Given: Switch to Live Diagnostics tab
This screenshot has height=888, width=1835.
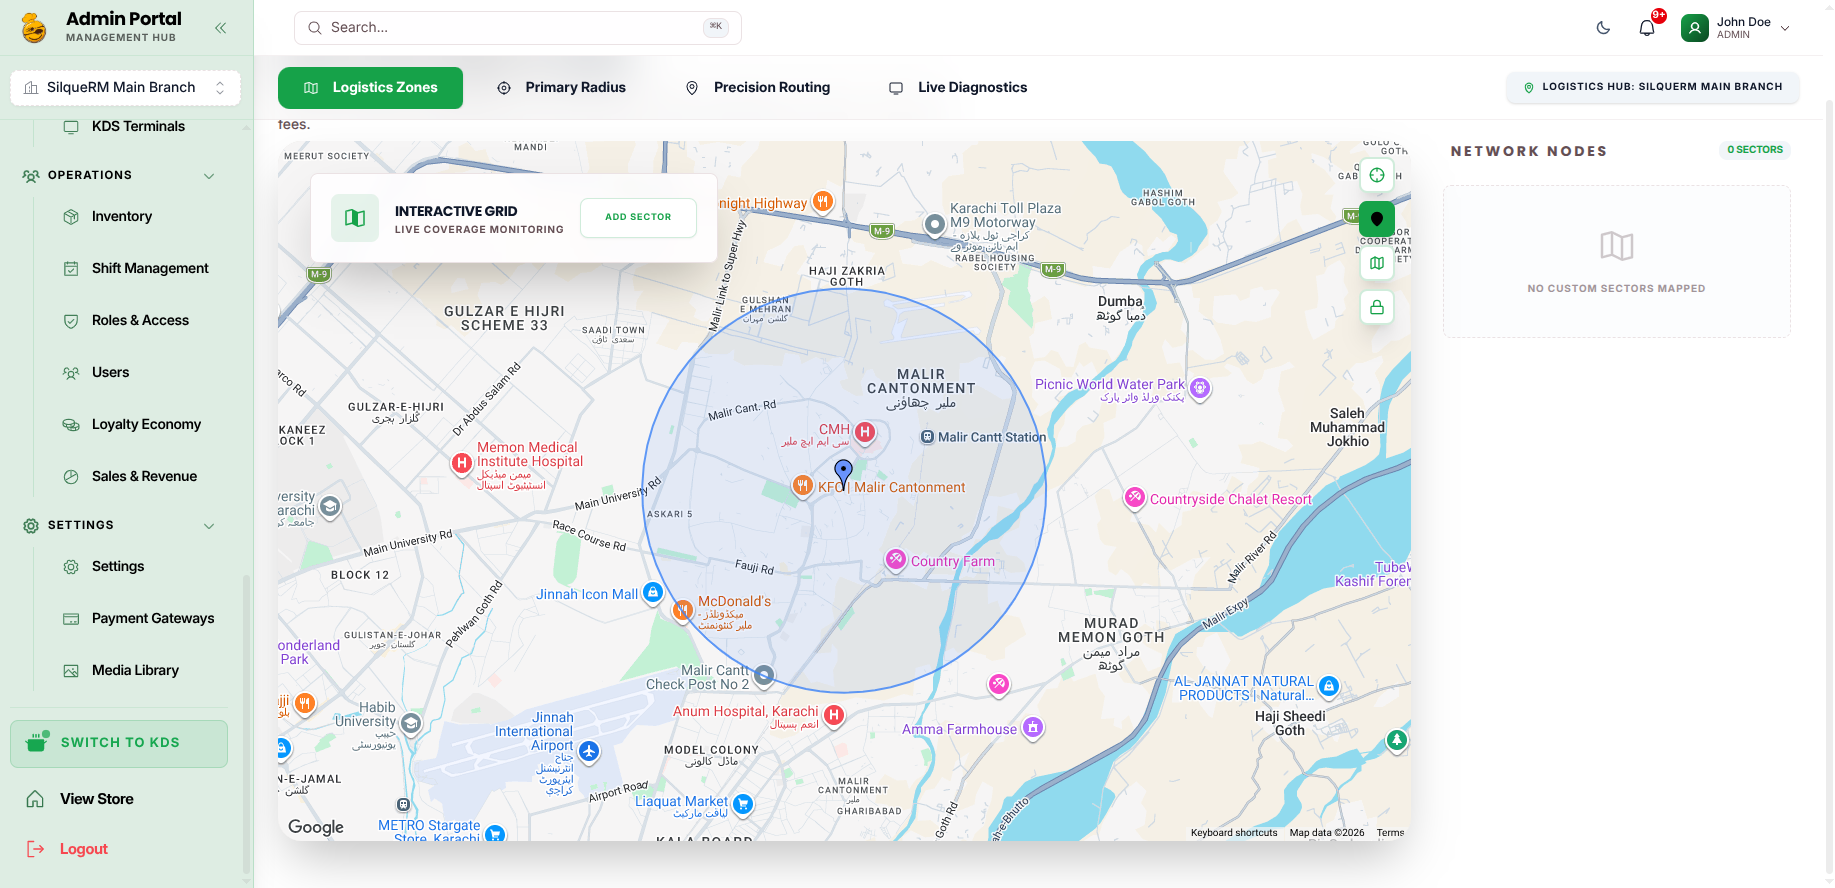Looking at the screenshot, I should point(958,88).
